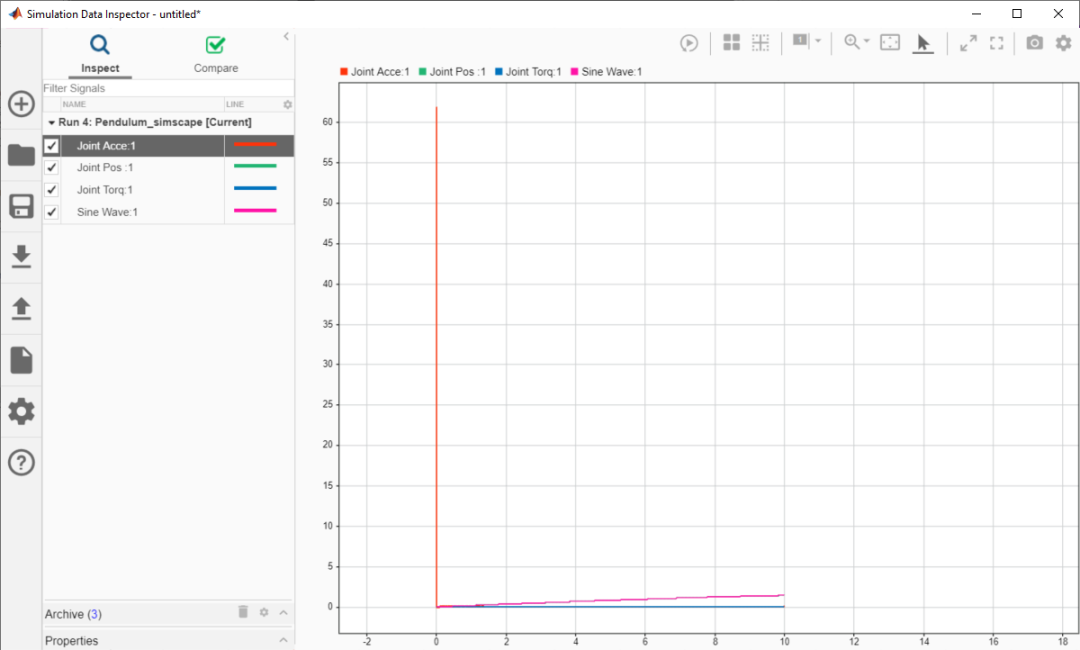Open the data cursor dropdown arrow
The image size is (1080, 650).
pyautogui.click(x=818, y=41)
